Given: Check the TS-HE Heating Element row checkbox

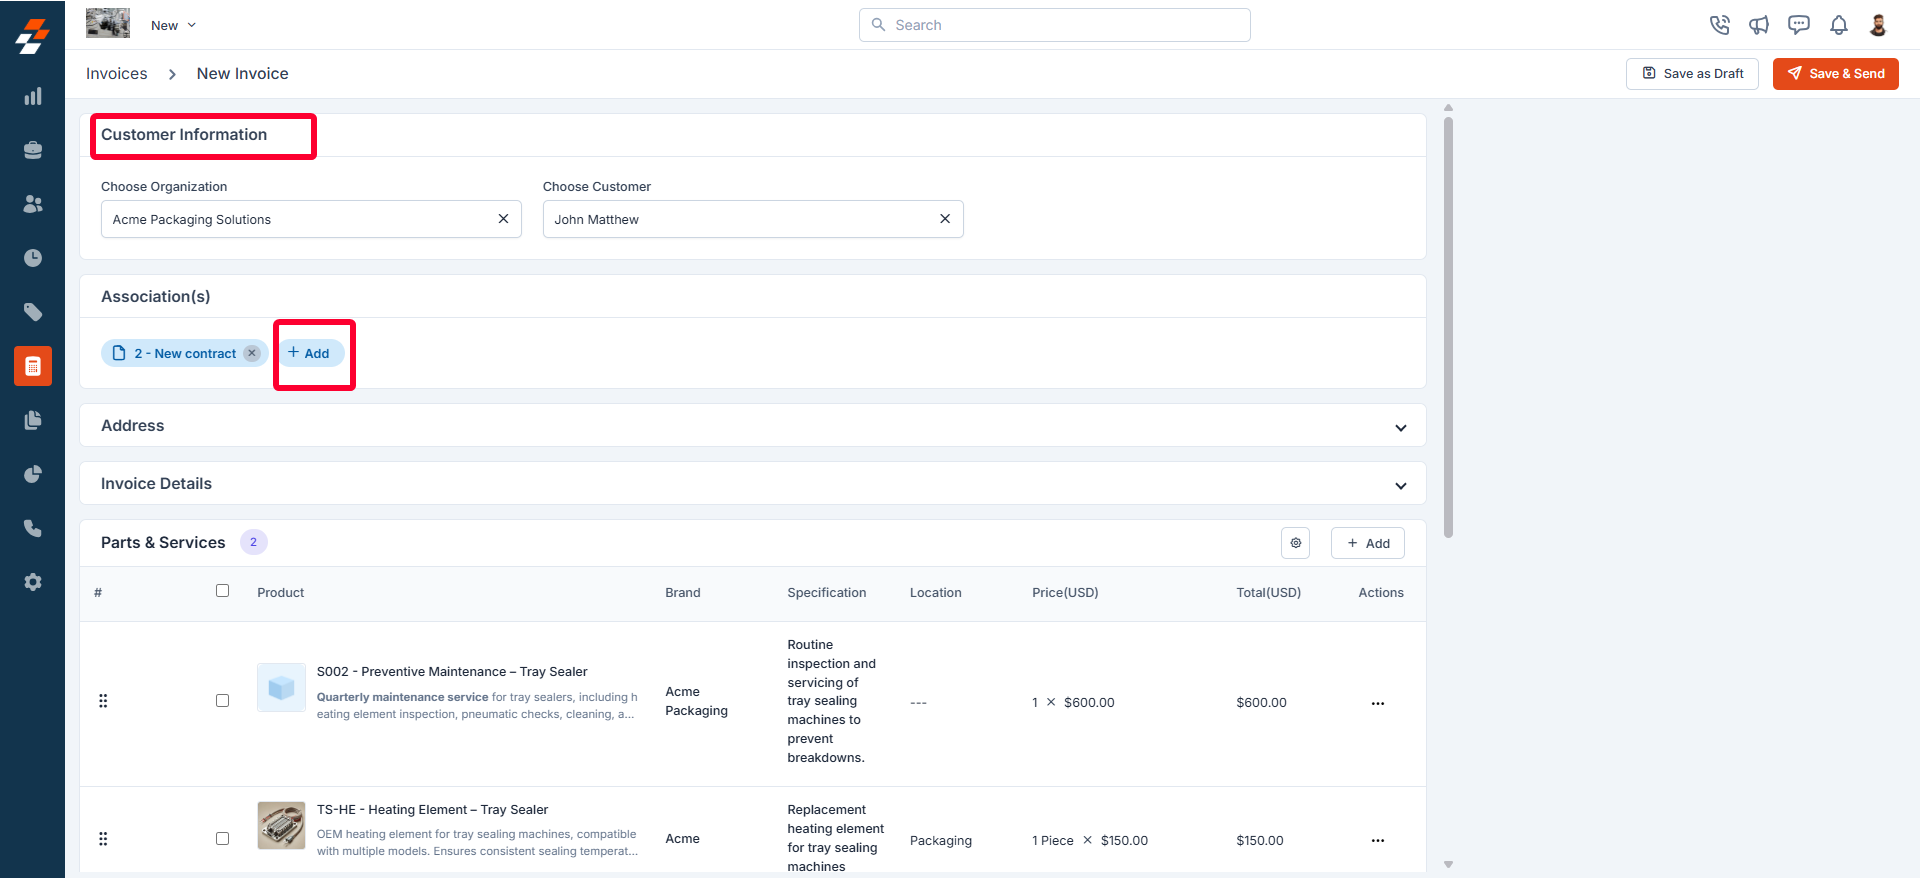Looking at the screenshot, I should 222,839.
